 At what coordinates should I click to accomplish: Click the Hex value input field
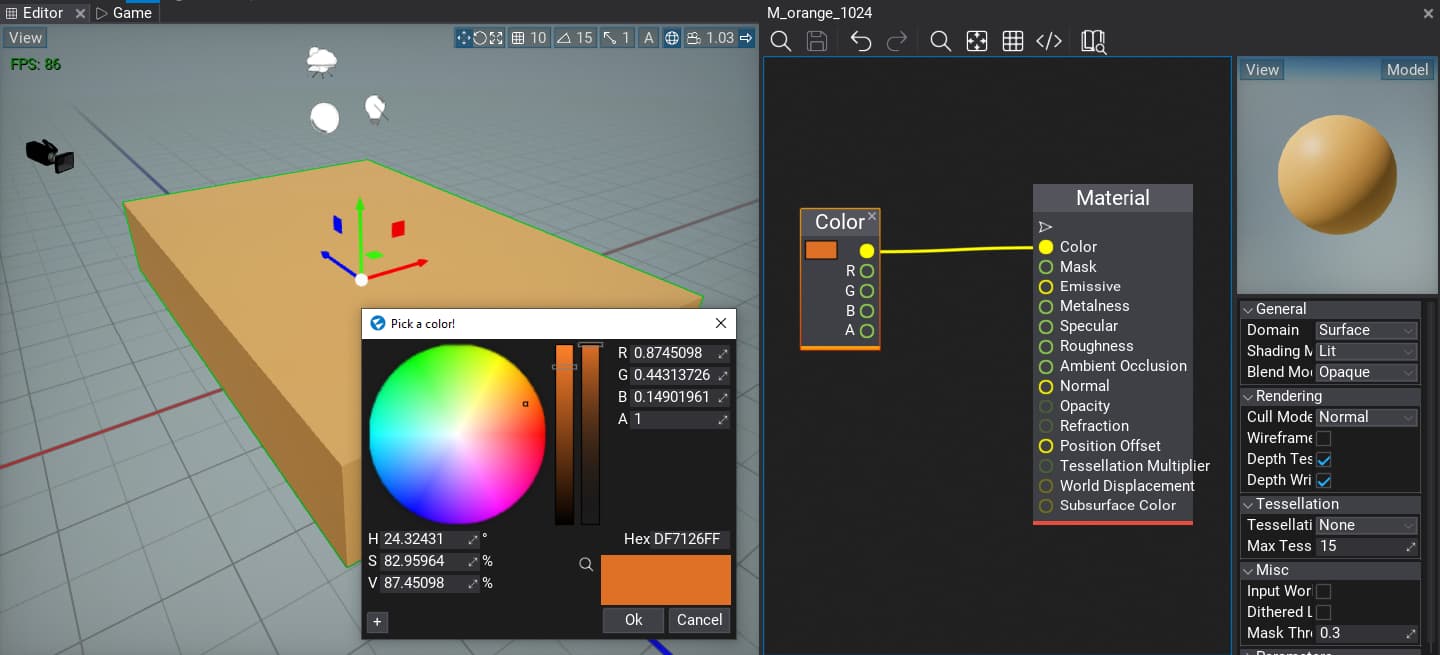tap(689, 539)
